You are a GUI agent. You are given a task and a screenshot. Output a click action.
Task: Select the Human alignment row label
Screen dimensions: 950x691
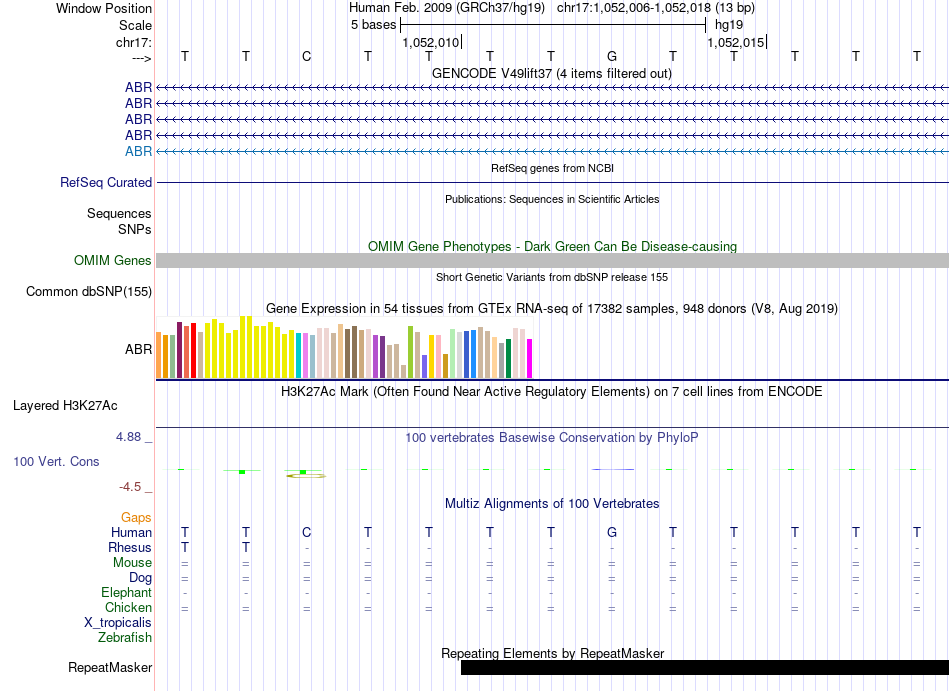click(x=131, y=532)
